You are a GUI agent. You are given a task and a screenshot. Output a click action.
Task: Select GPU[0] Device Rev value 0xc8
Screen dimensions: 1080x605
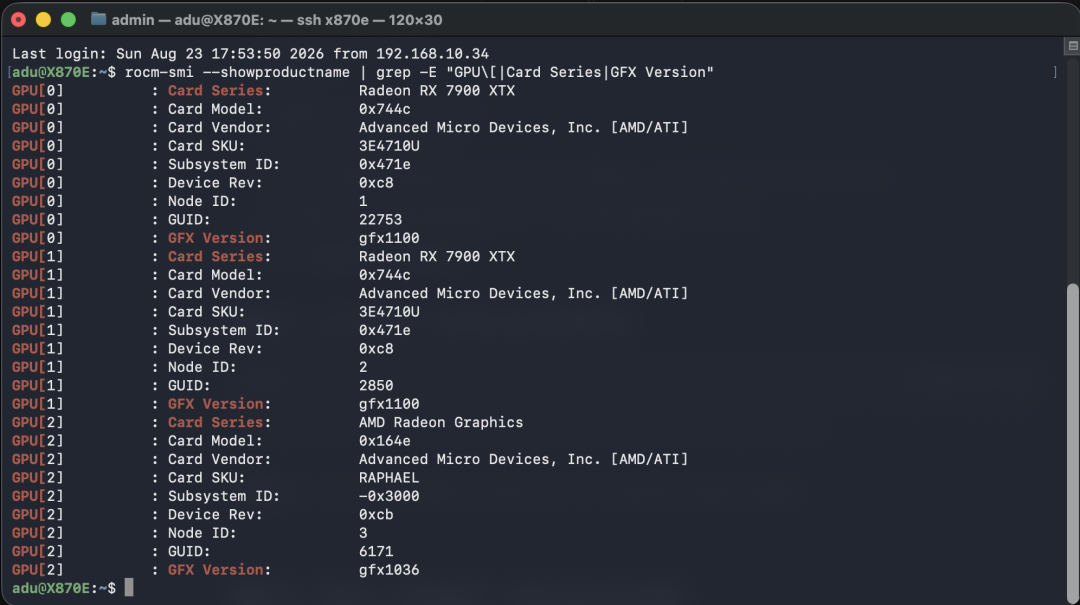pos(376,183)
